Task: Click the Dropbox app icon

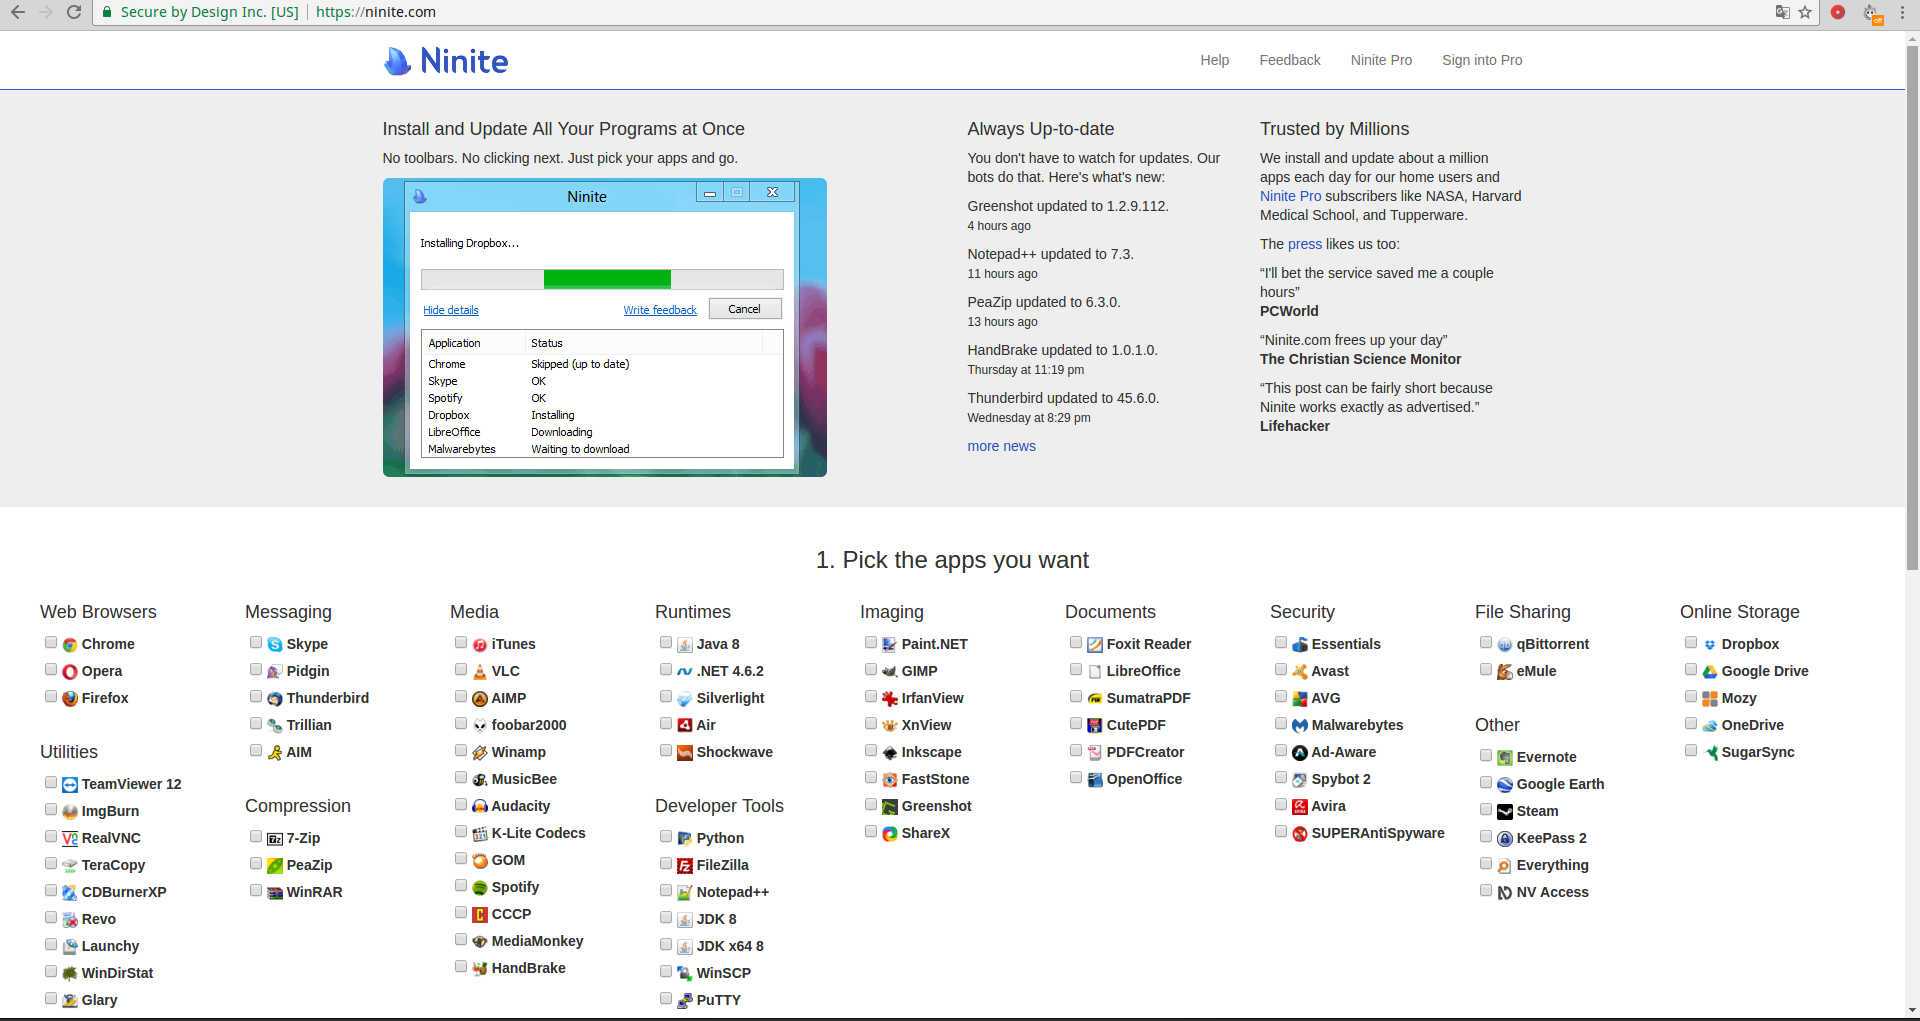Action: (1710, 645)
